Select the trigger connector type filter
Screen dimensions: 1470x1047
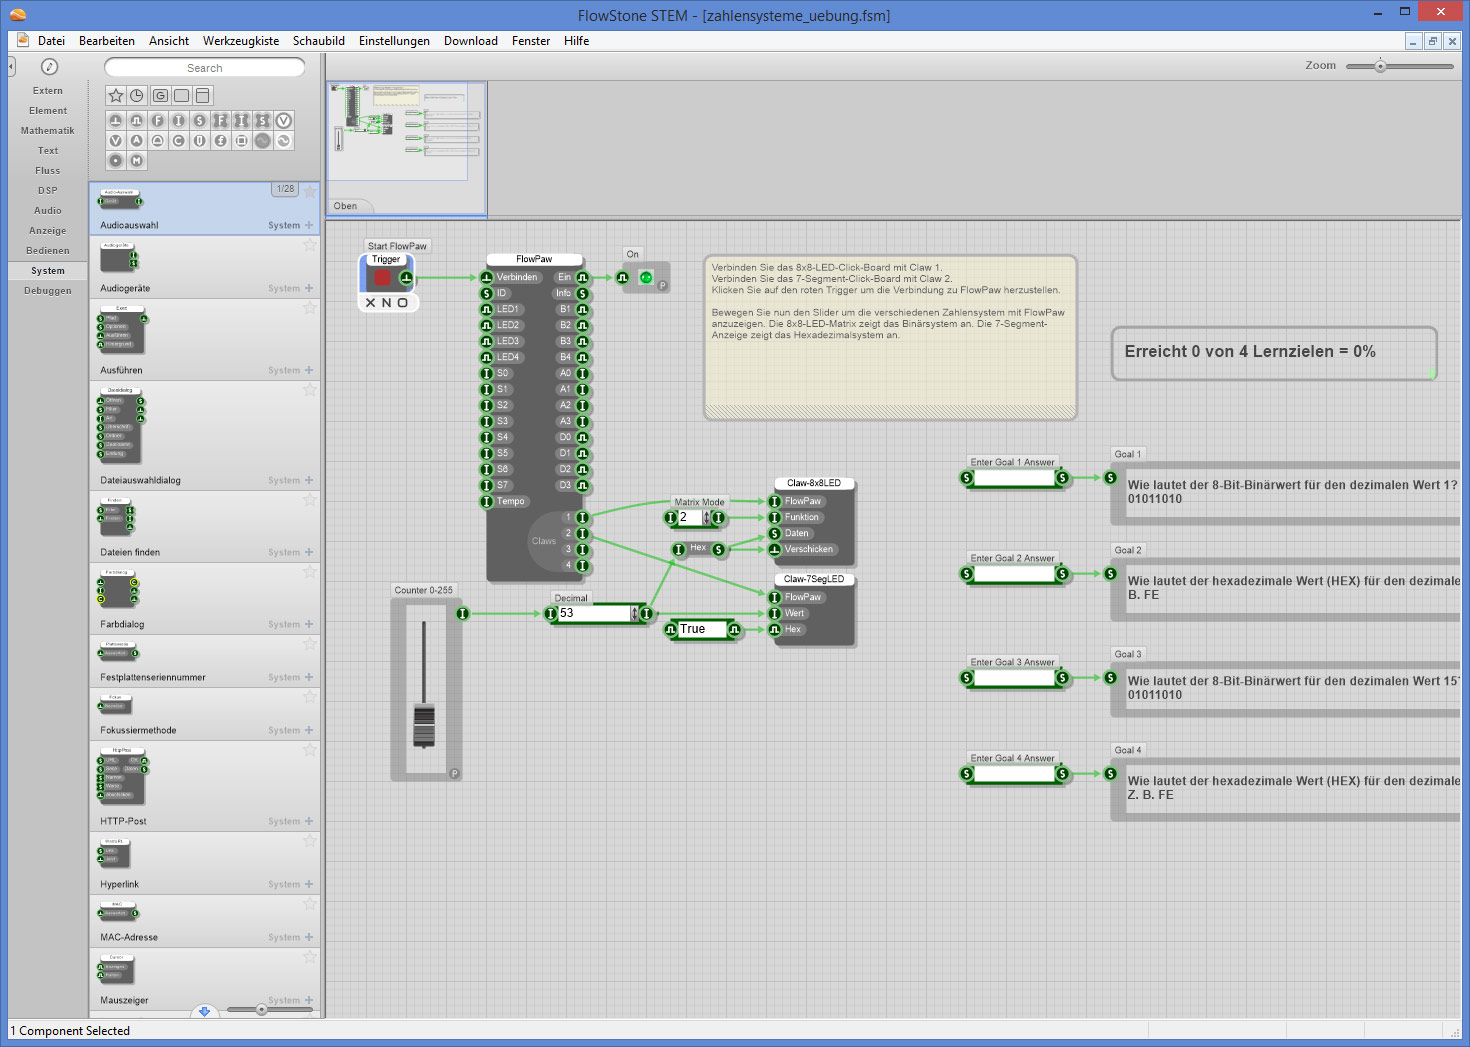(116, 120)
